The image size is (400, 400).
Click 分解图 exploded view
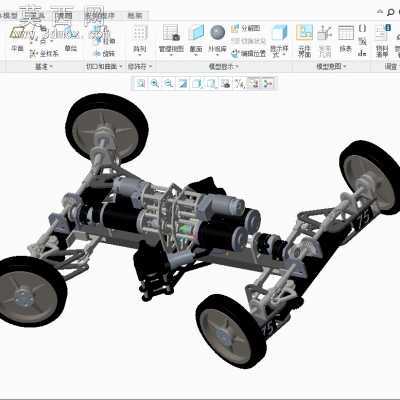[x=246, y=28]
